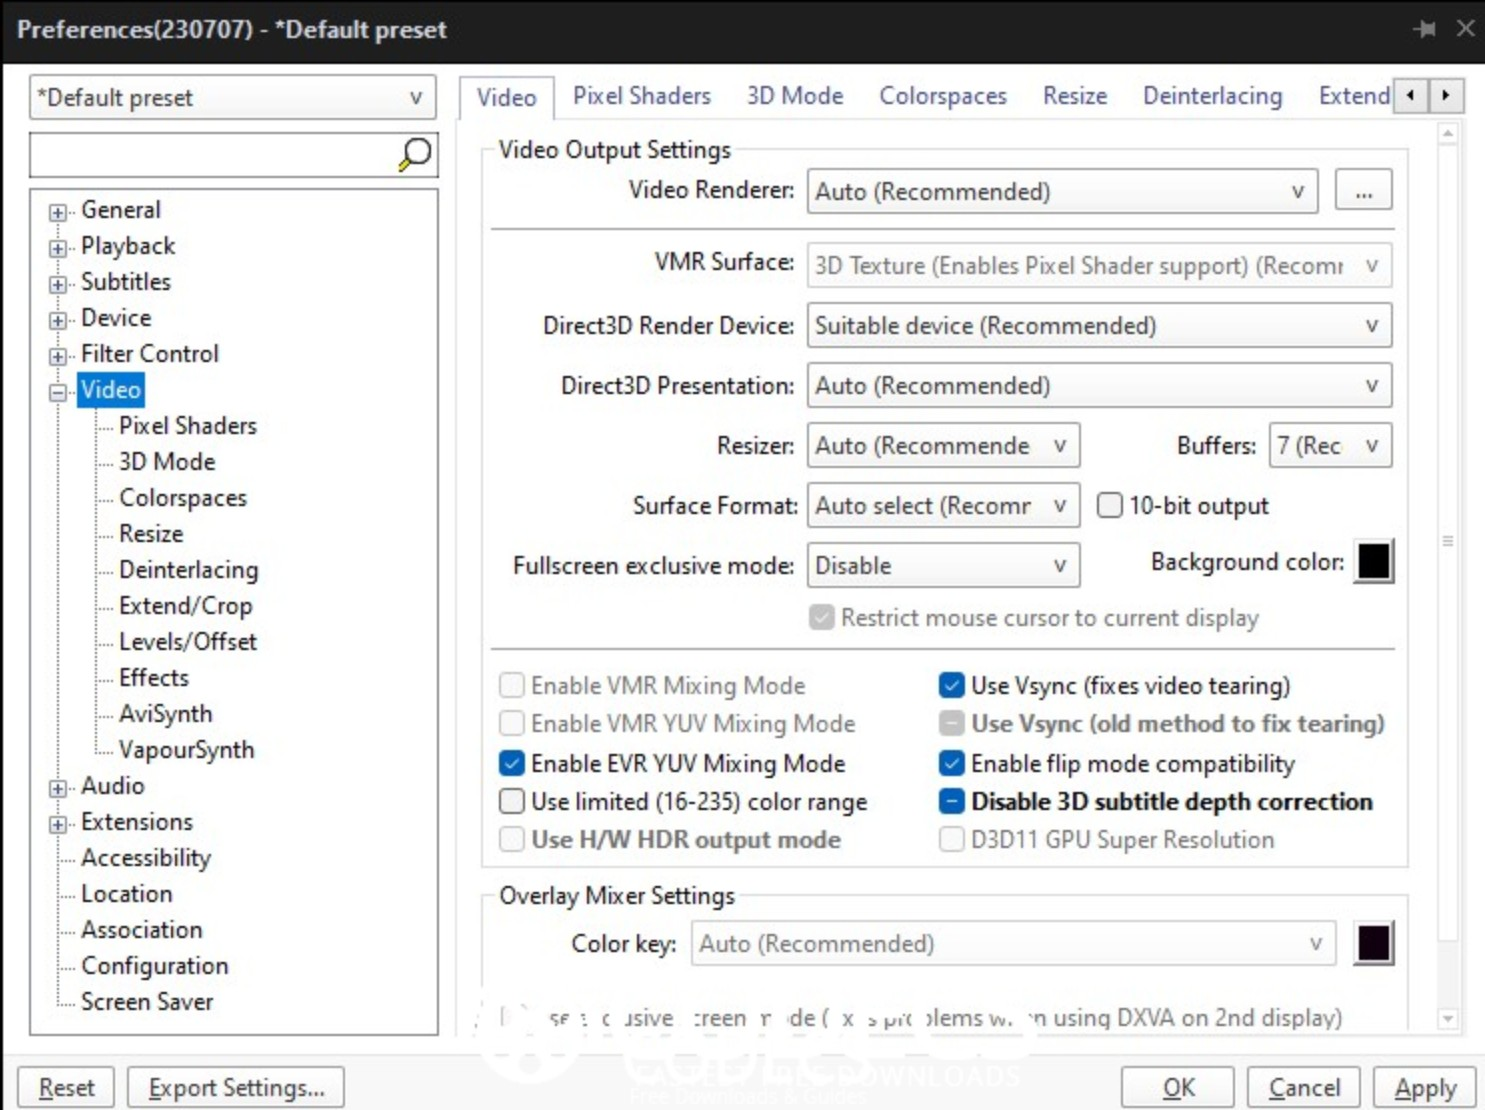
Task: Open the Buffers dropdown
Action: [1330, 445]
